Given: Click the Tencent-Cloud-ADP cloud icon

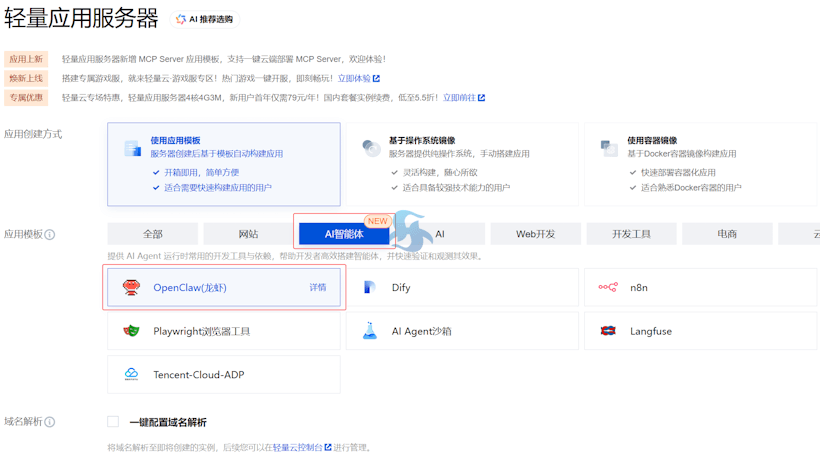Looking at the screenshot, I should tap(131, 374).
